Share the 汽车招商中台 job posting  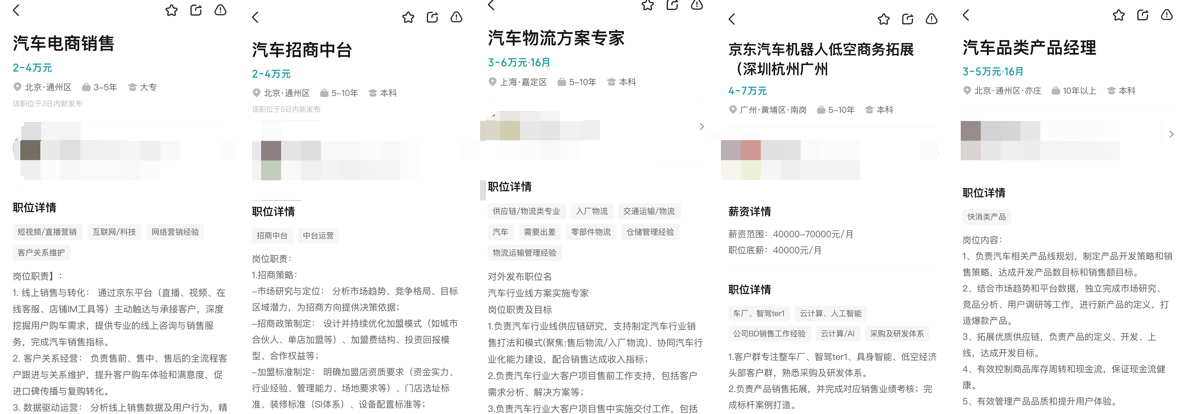tap(432, 17)
